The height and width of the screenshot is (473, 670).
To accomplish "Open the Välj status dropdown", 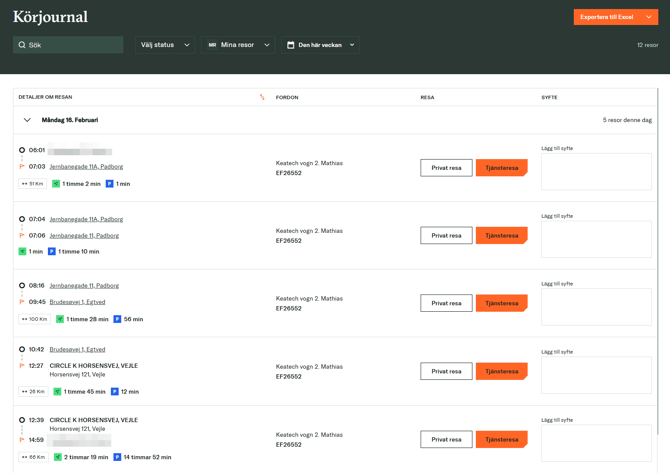I will coord(165,45).
